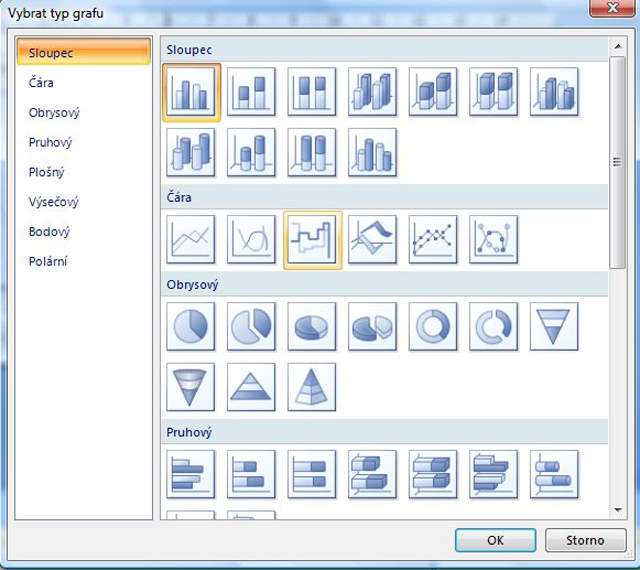Select the stacked cylinder chart icon
The height and width of the screenshot is (570, 640).
click(x=251, y=152)
